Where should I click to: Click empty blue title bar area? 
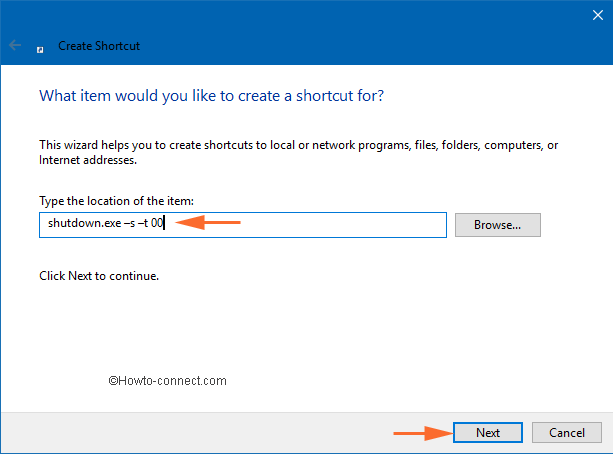(352, 31)
